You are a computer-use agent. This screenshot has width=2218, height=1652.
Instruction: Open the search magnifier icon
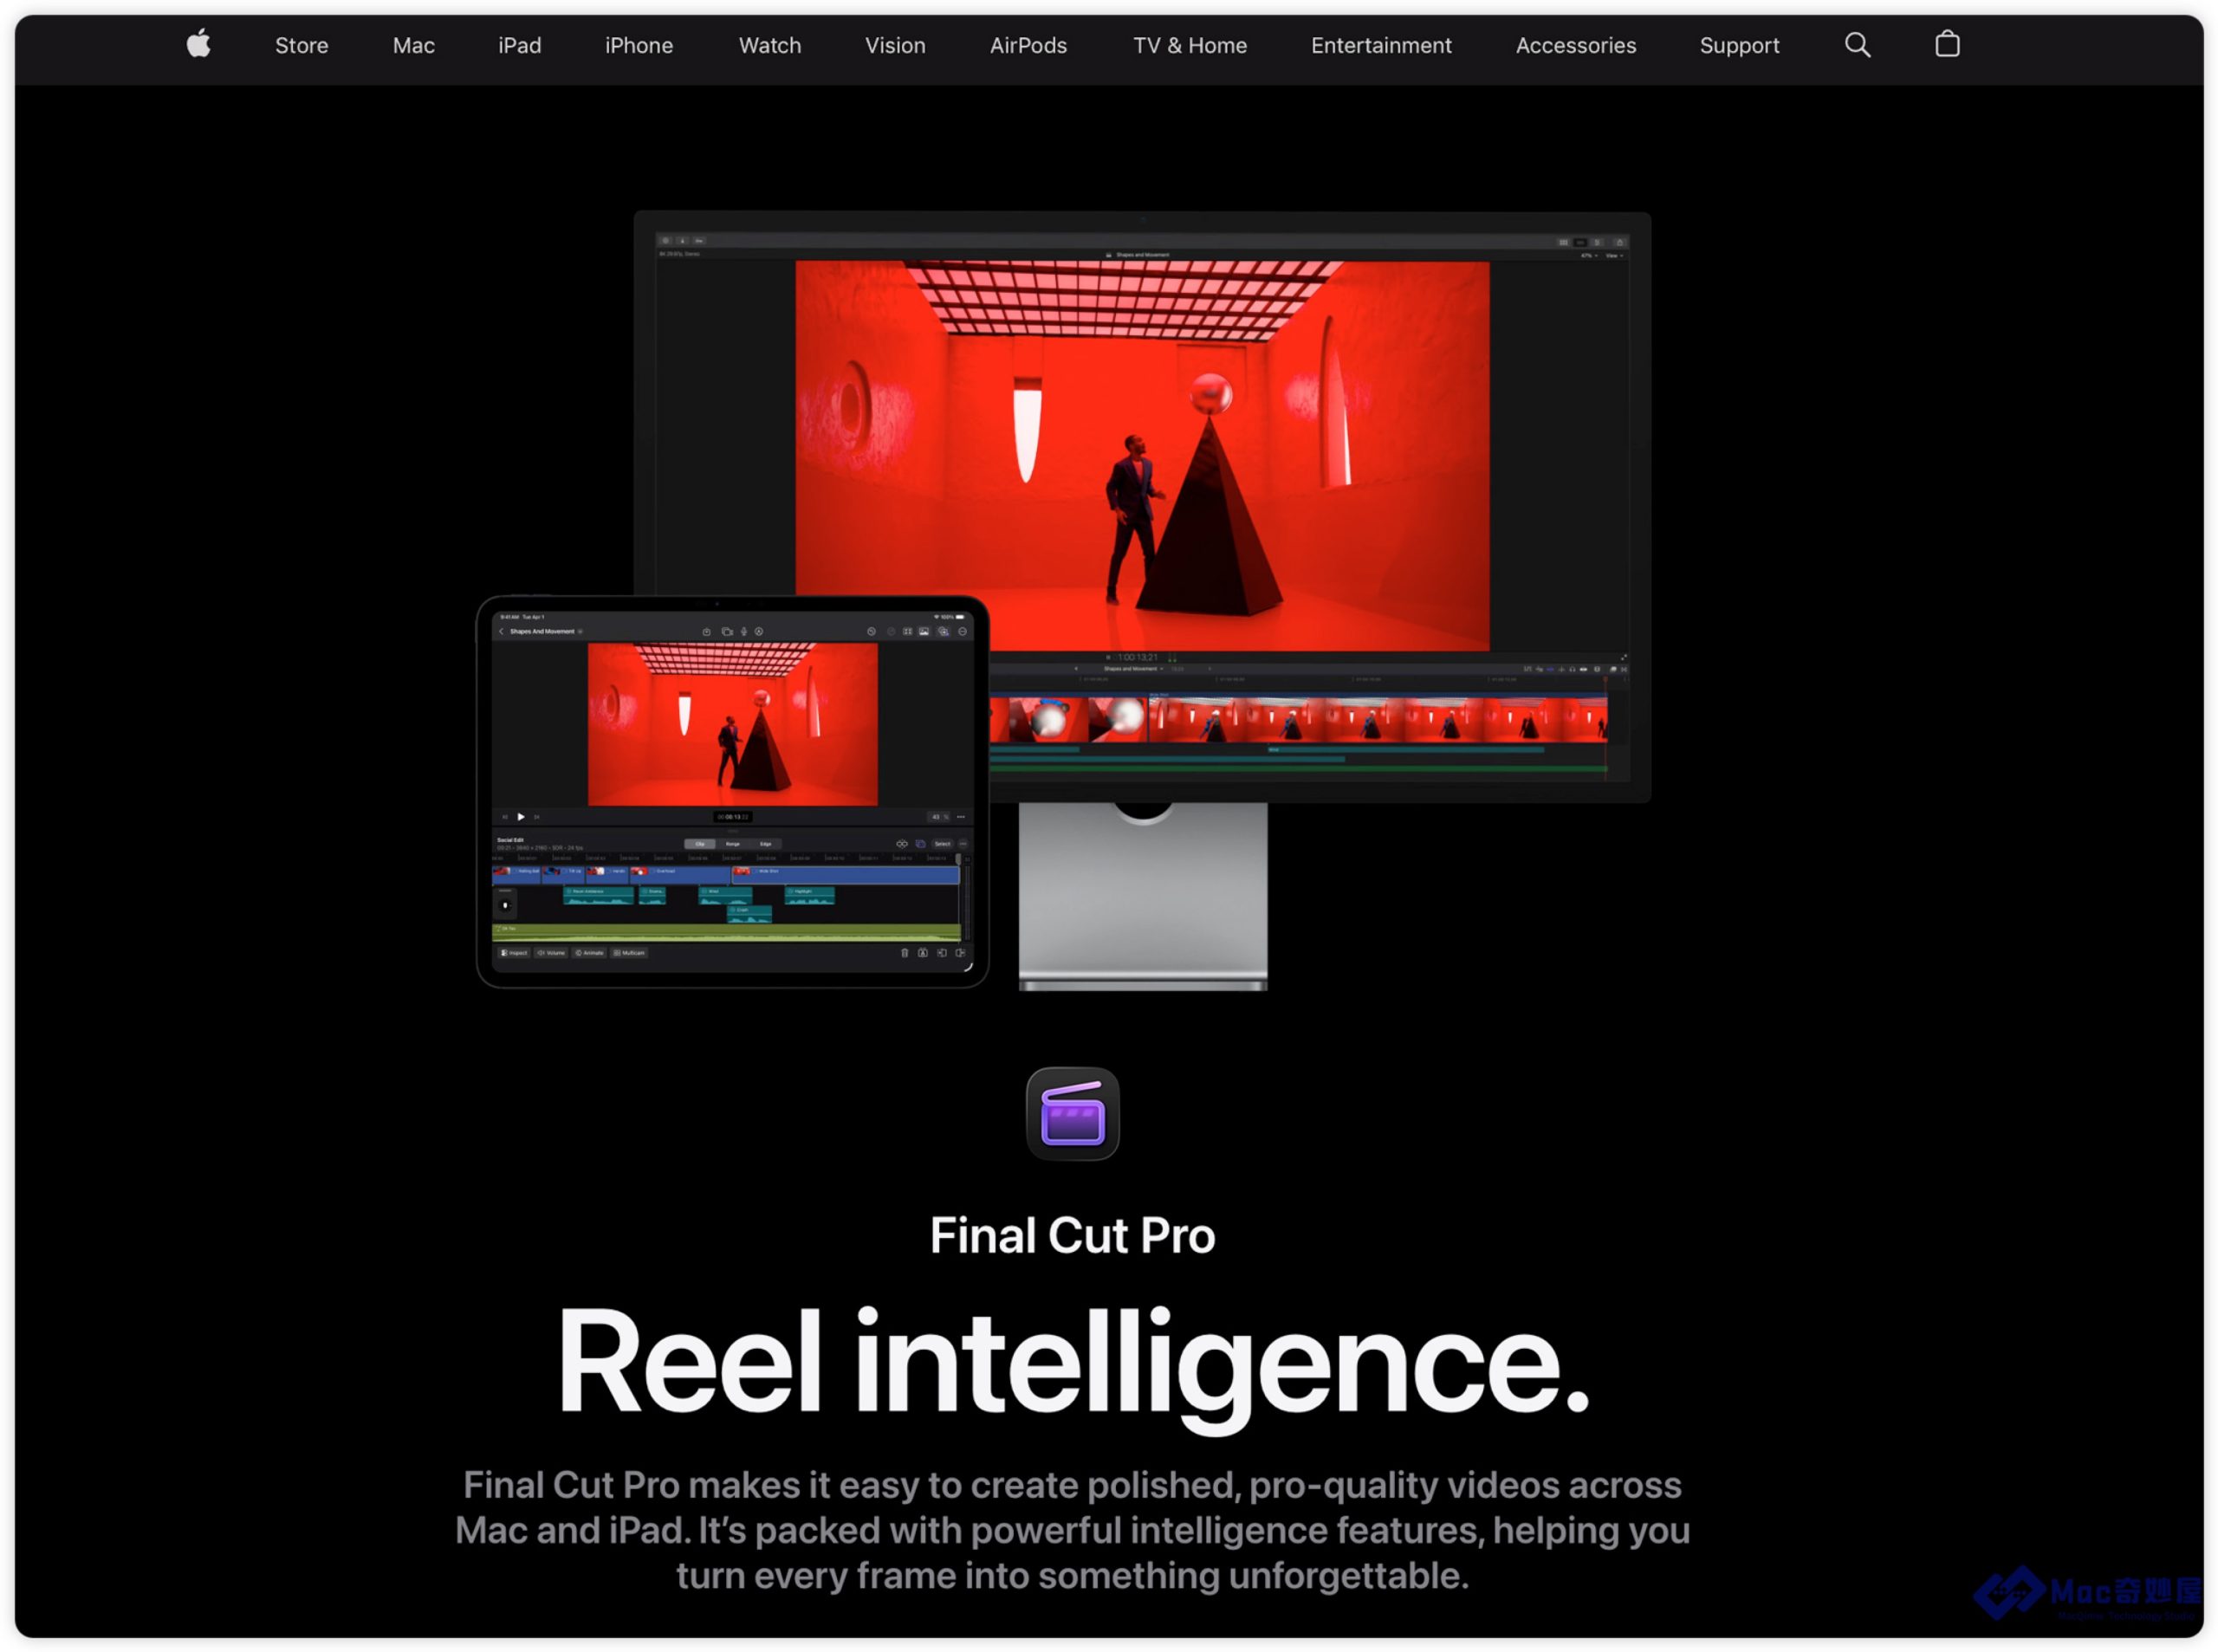(x=1856, y=44)
